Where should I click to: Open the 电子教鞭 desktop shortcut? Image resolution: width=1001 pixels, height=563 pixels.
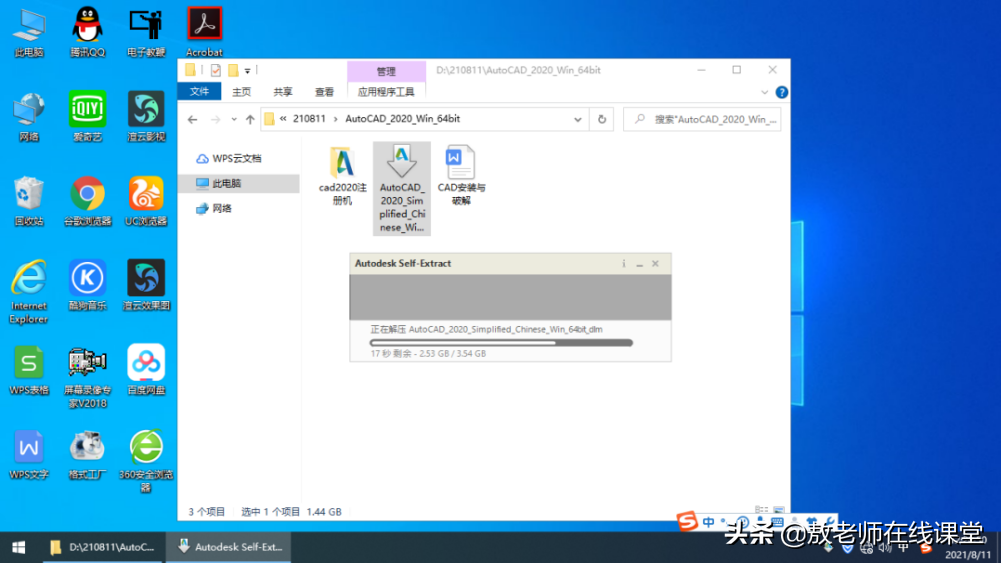click(x=146, y=33)
